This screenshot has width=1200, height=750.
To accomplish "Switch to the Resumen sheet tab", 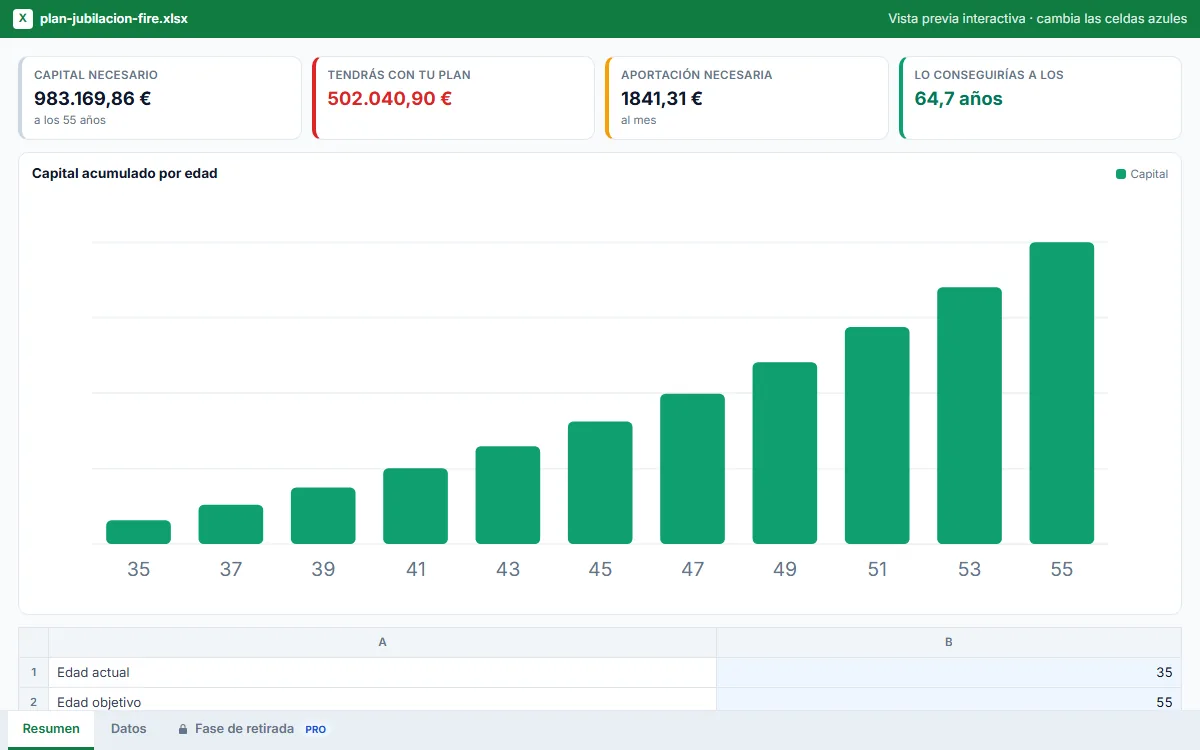I will coord(51,729).
